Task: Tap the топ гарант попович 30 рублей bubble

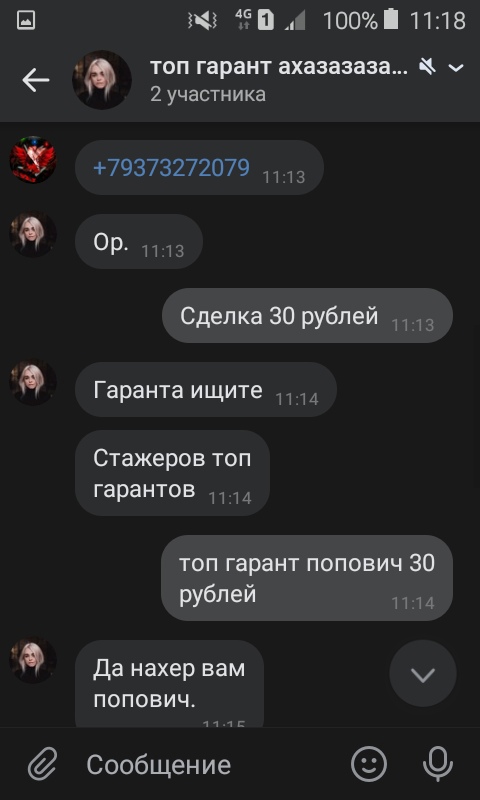Action: [x=307, y=578]
